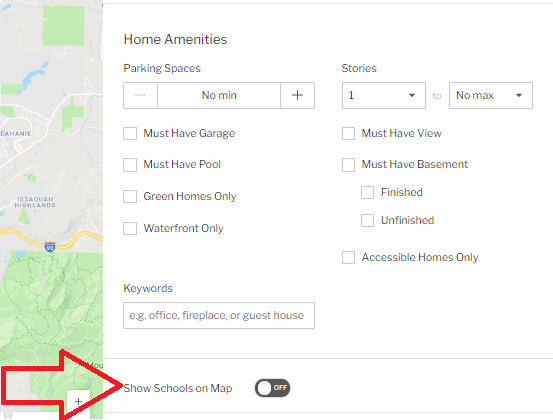Expand the No max stories dropdown
Viewport: 553px width, 420px height.
click(x=491, y=96)
